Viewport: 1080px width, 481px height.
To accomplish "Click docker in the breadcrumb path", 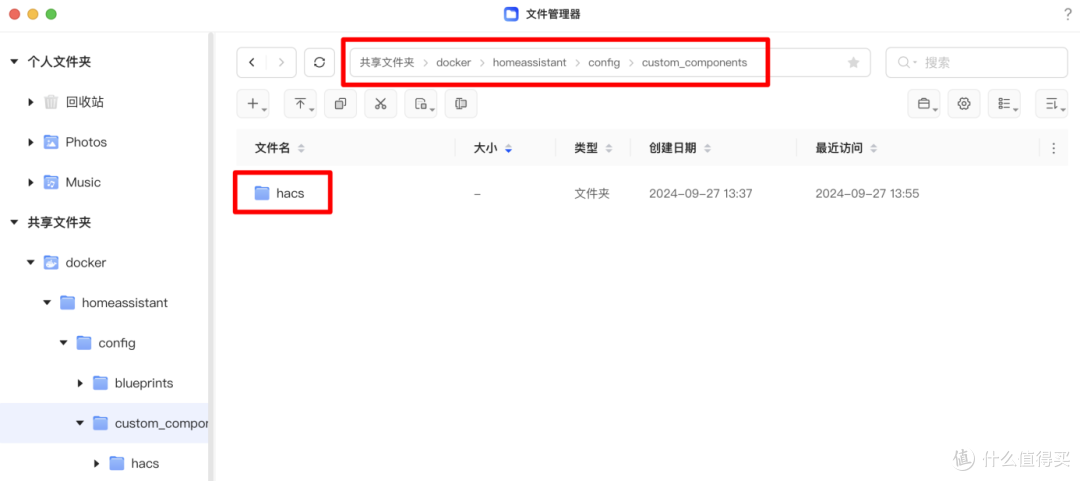I will point(453,63).
